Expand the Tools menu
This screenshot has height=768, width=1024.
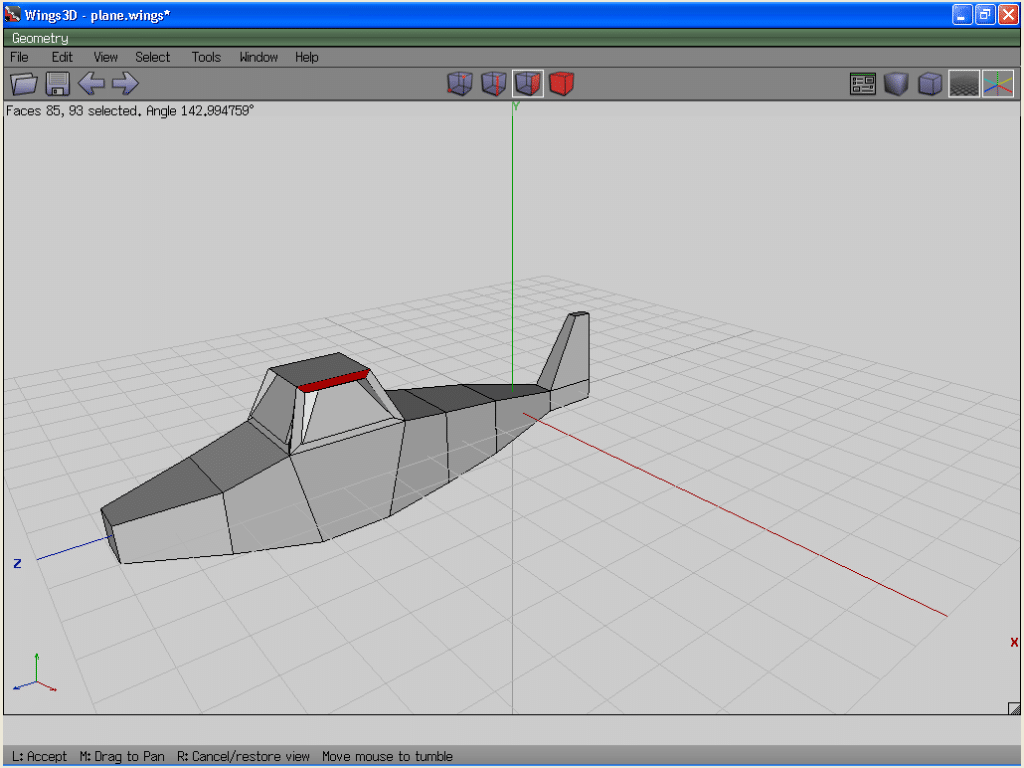[x=206, y=57]
